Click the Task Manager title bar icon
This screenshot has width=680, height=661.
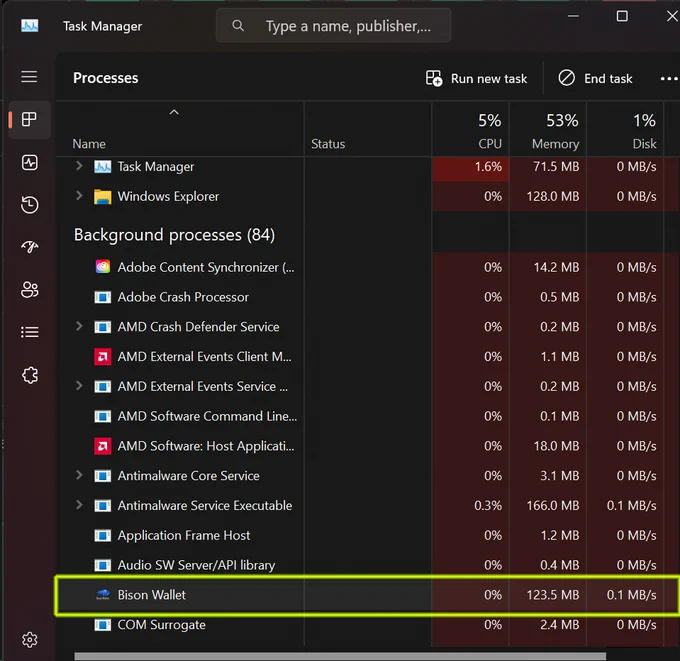click(x=29, y=26)
